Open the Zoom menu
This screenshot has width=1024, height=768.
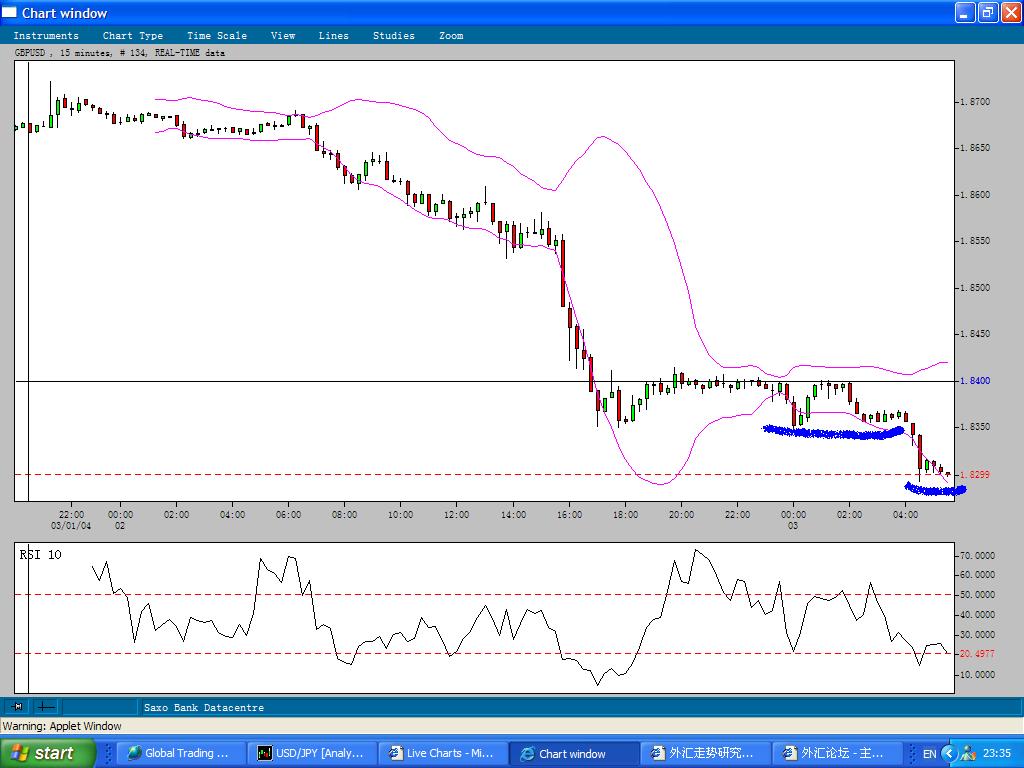451,35
